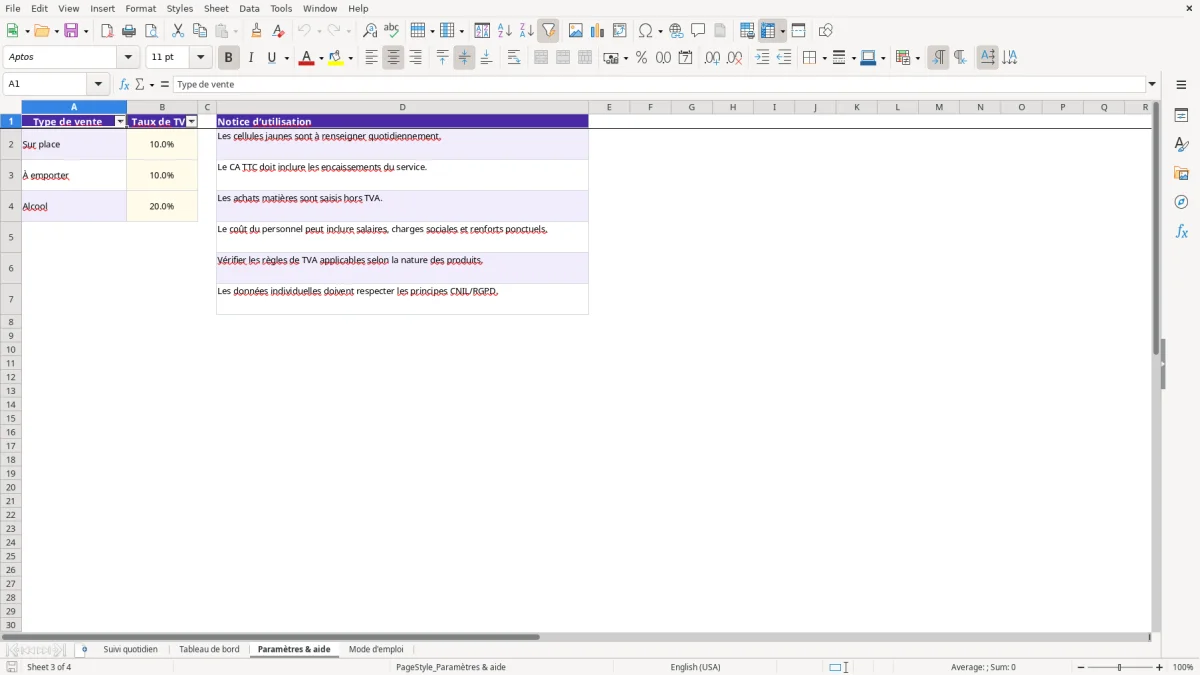Image resolution: width=1200 pixels, height=675 pixels.
Task: Click the Format as Date icon
Action: point(686,58)
